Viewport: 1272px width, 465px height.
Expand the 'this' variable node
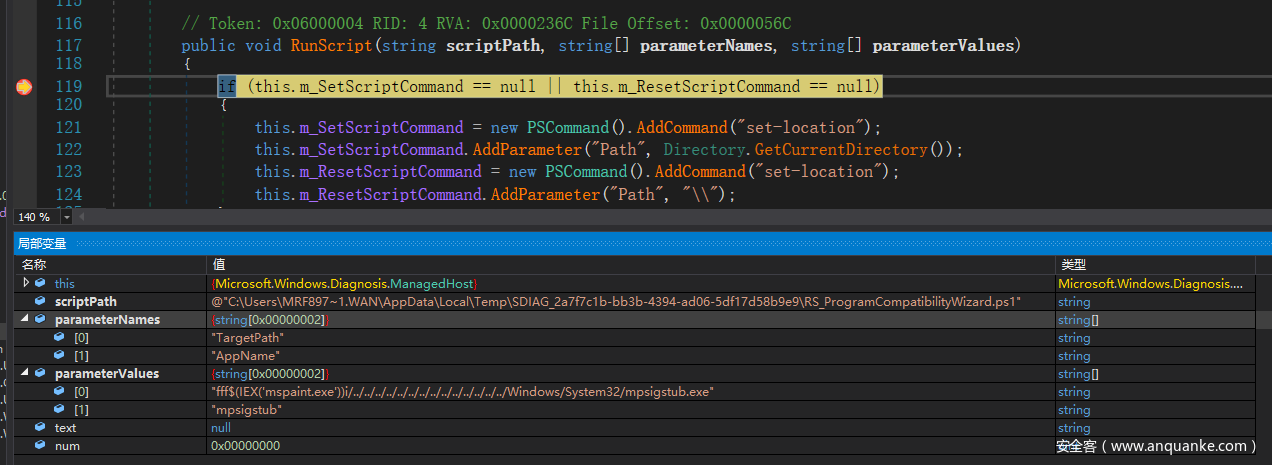pyautogui.click(x=26, y=284)
